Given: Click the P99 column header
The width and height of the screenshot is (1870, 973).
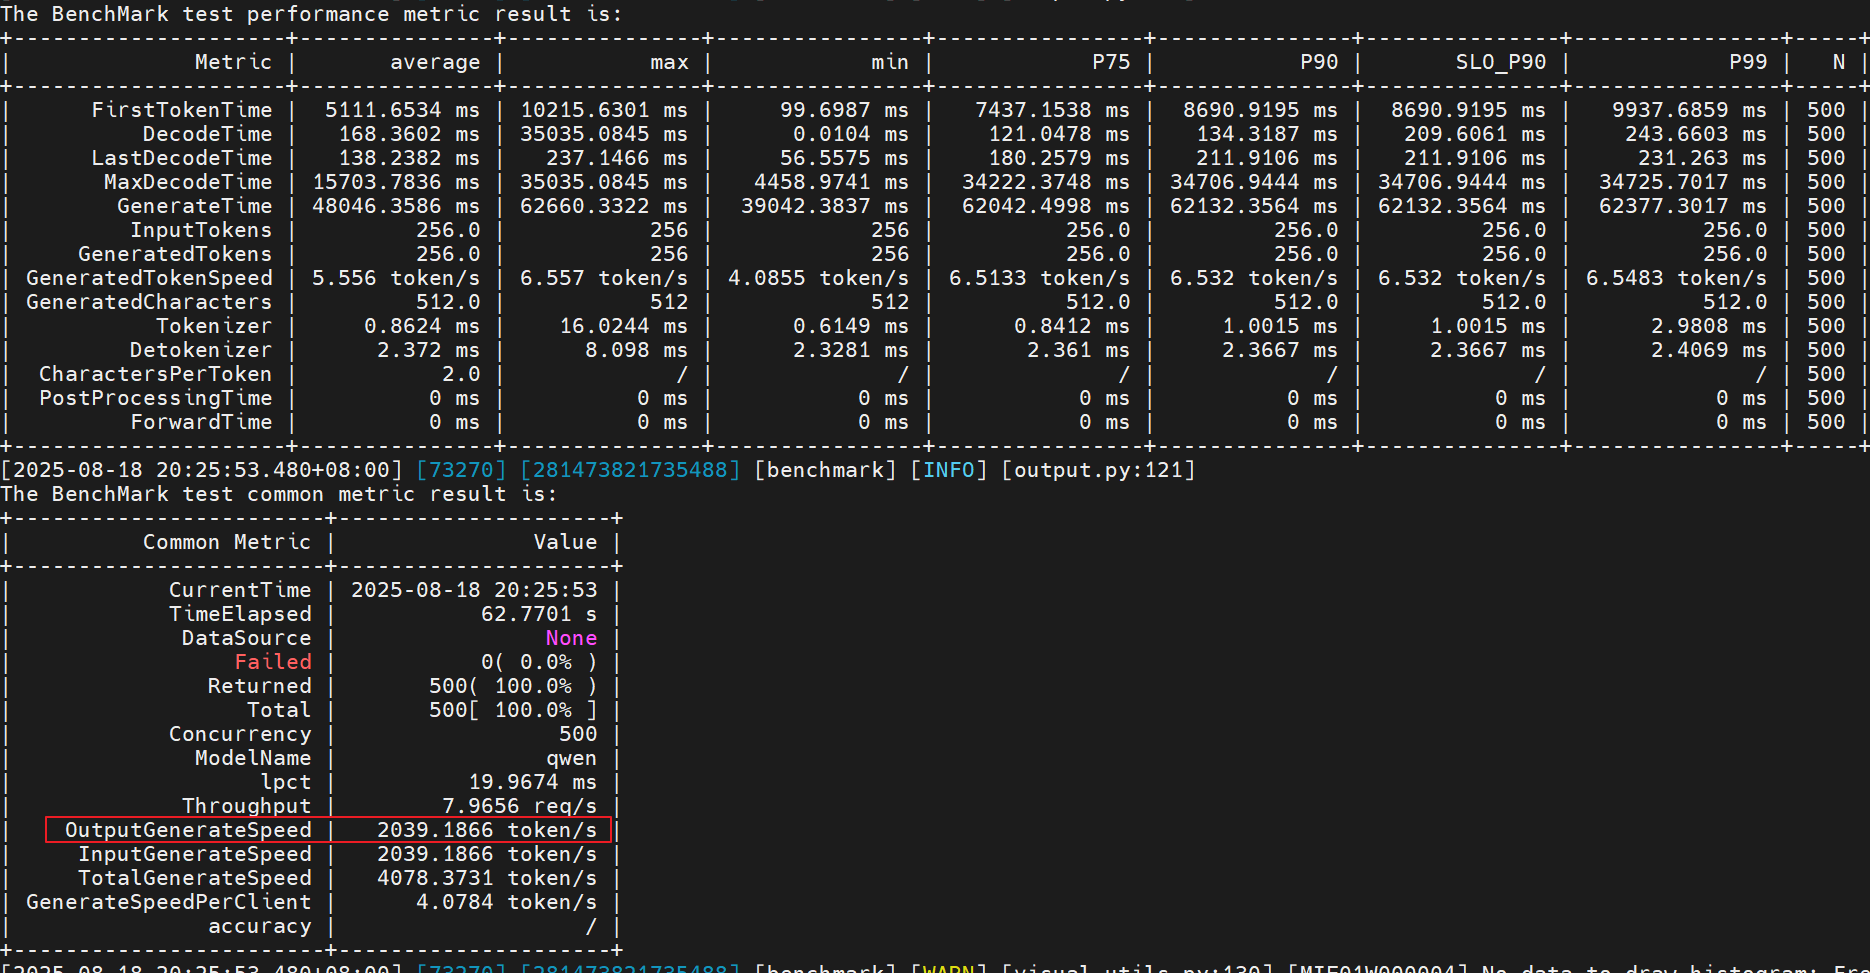Looking at the screenshot, I should pos(1748,62).
